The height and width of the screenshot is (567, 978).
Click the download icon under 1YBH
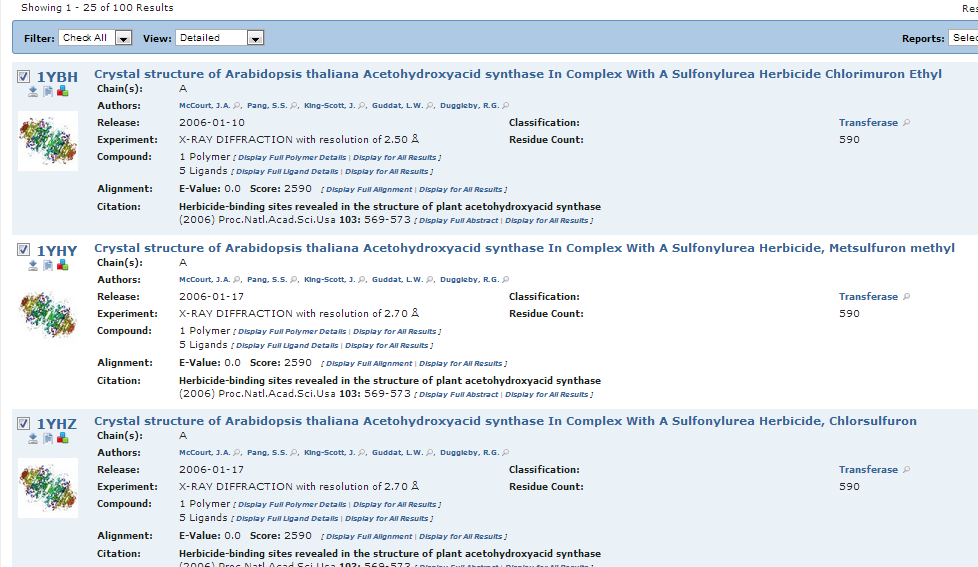[x=33, y=92]
